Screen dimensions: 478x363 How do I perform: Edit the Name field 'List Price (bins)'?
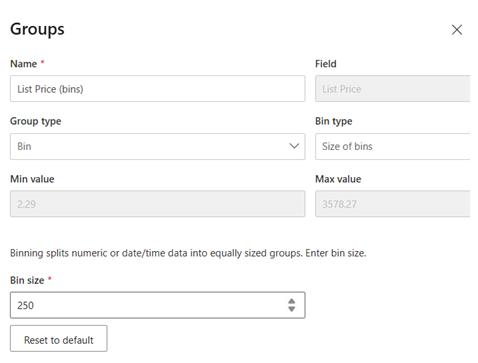pyautogui.click(x=157, y=89)
